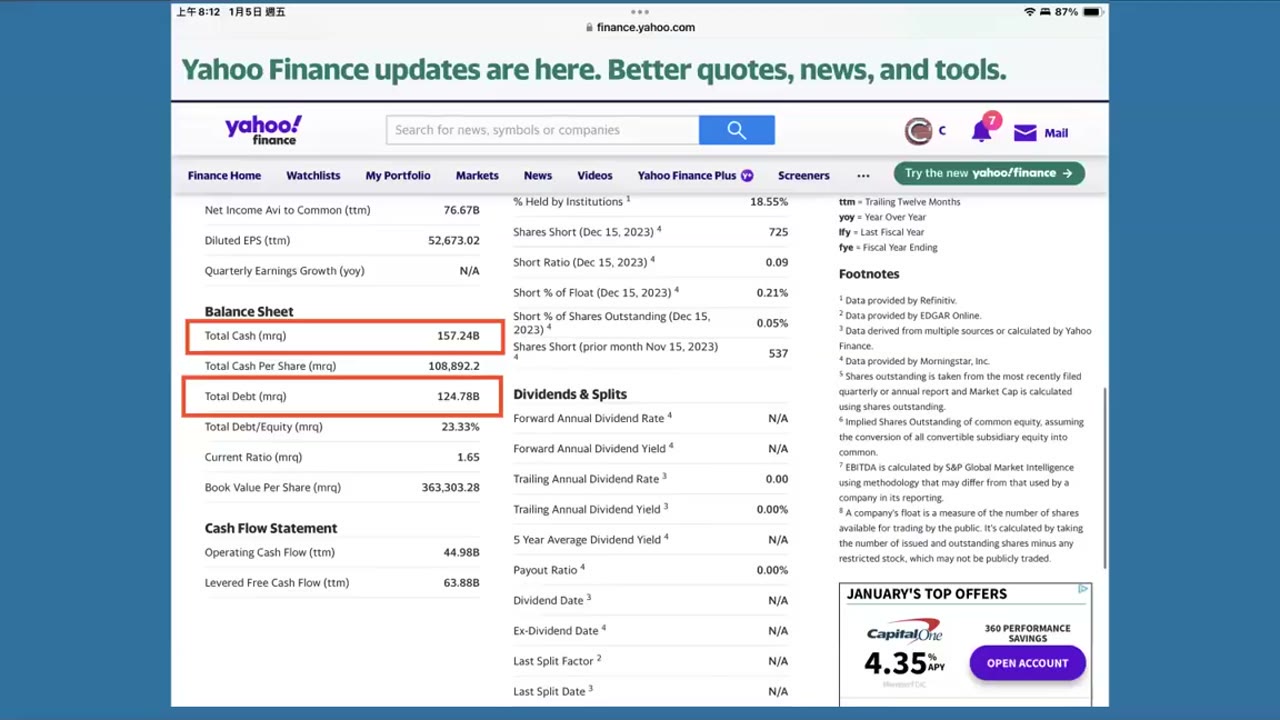
Task: Tap the three dots above address bar
Action: point(640,12)
